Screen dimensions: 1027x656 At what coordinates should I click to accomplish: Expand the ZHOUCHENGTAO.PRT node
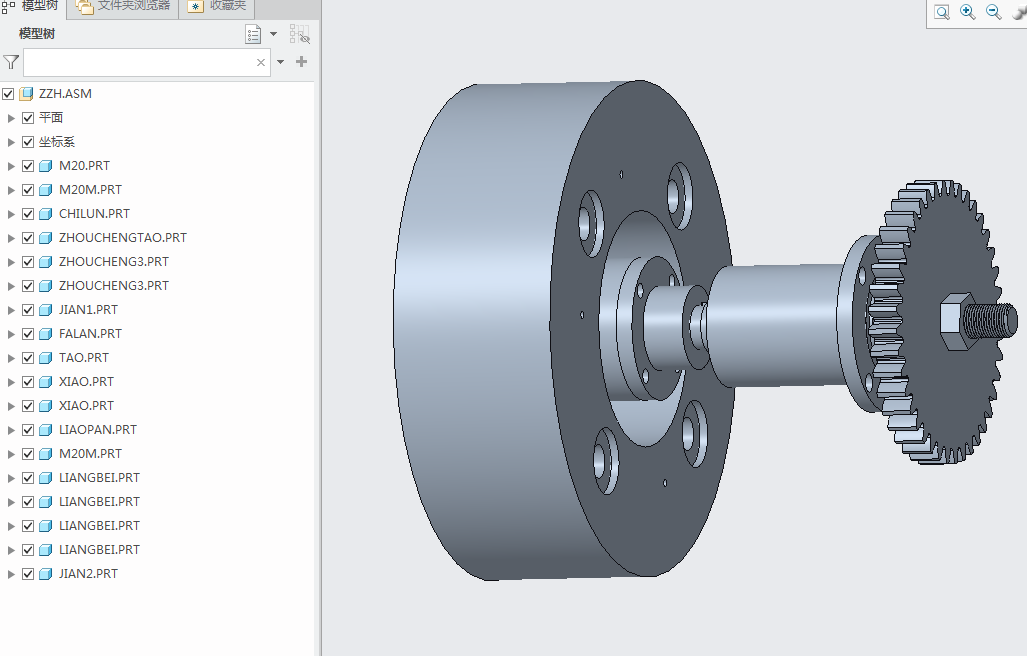[x=10, y=238]
